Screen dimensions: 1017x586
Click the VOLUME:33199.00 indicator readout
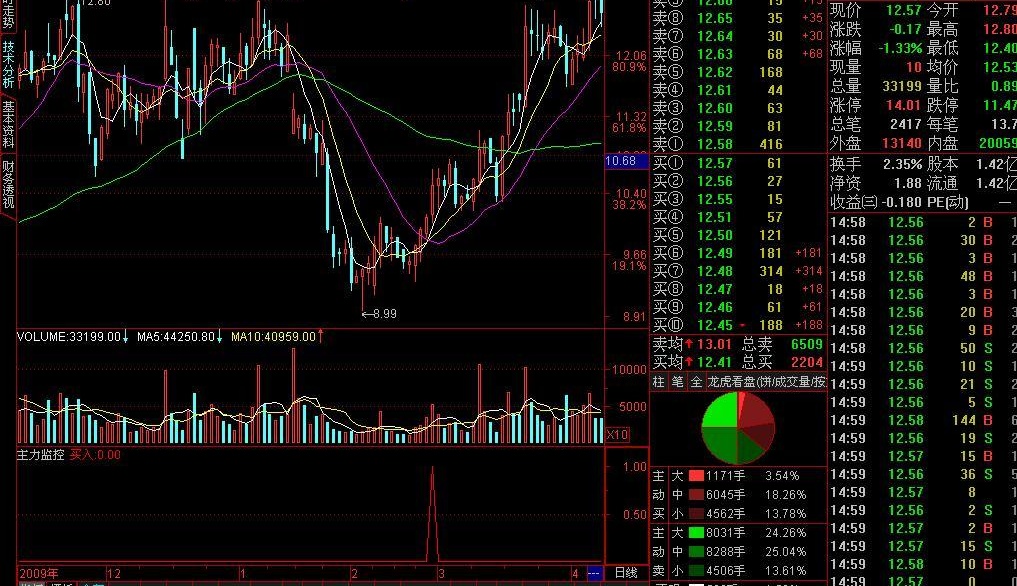point(72,337)
